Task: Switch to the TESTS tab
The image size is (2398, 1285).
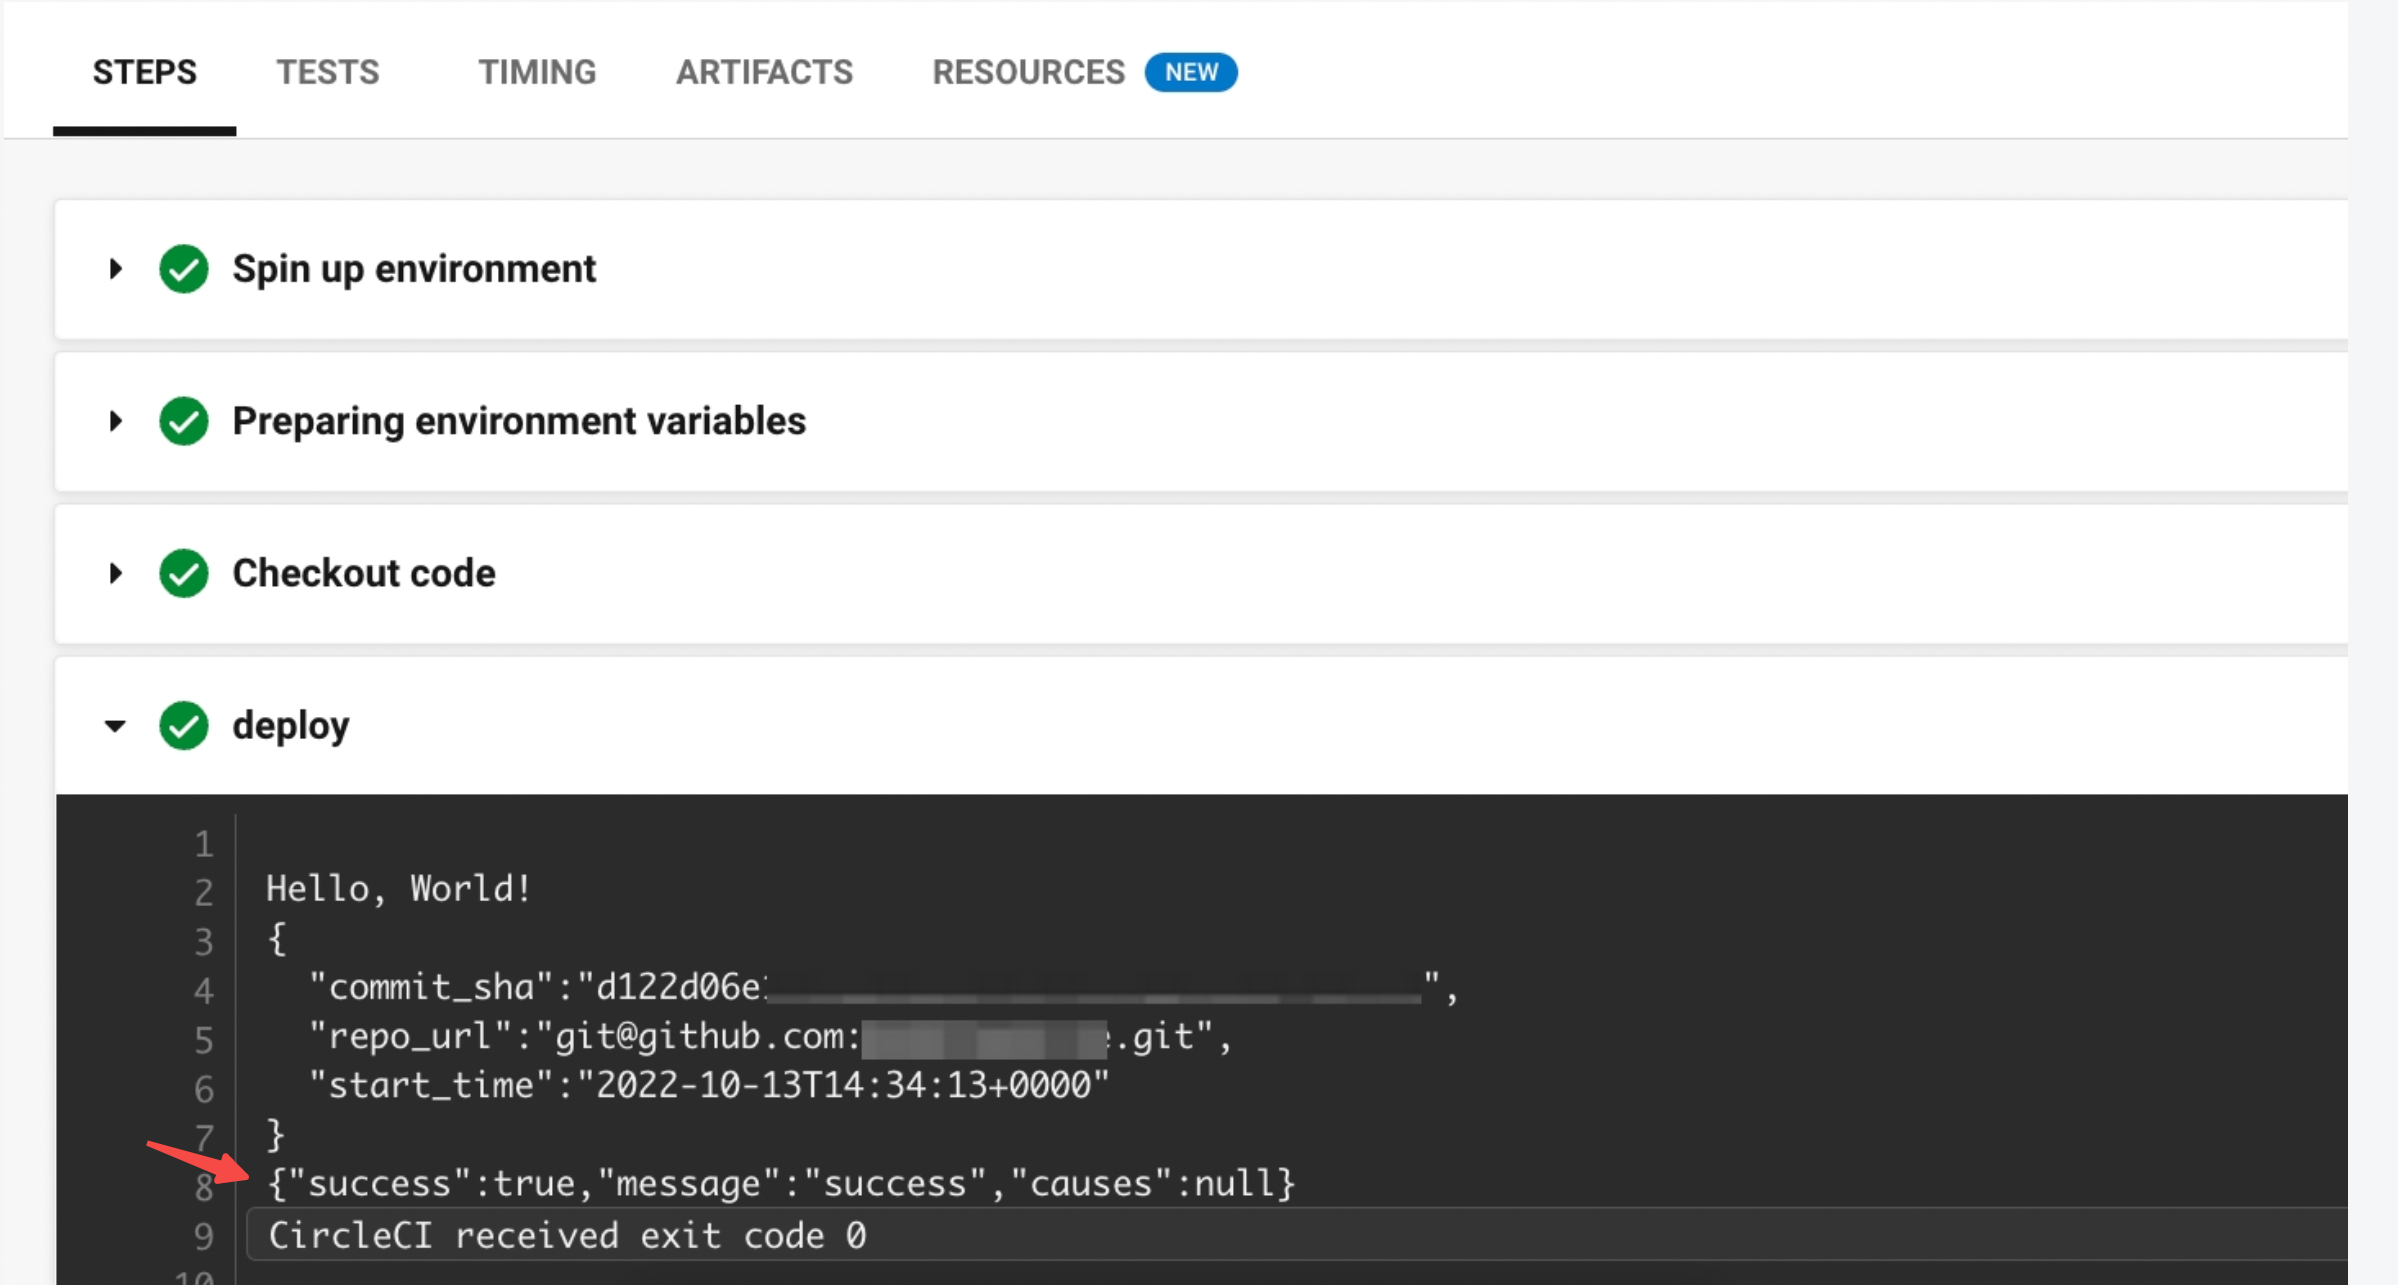Action: (328, 72)
